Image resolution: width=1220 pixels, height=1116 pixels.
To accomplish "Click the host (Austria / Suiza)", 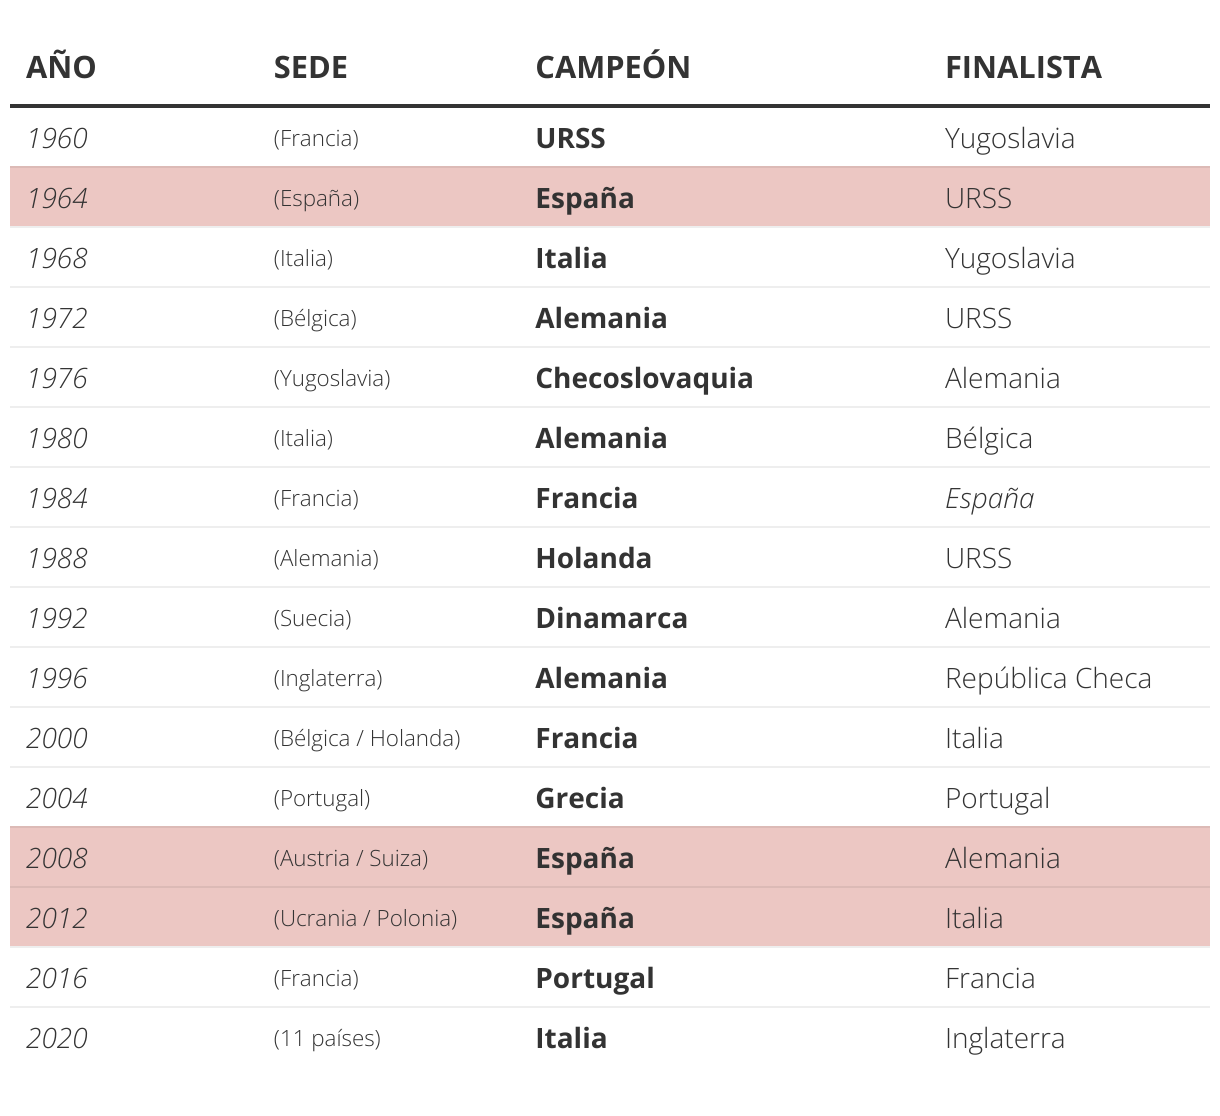I will [x=350, y=858].
